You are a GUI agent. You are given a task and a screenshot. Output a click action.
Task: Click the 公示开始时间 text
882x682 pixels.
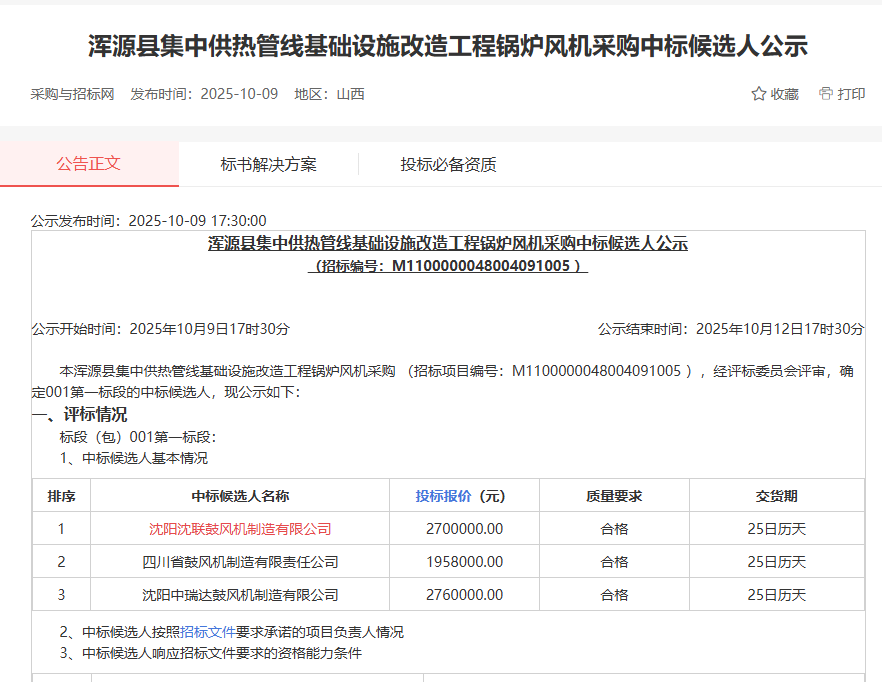tap(161, 329)
